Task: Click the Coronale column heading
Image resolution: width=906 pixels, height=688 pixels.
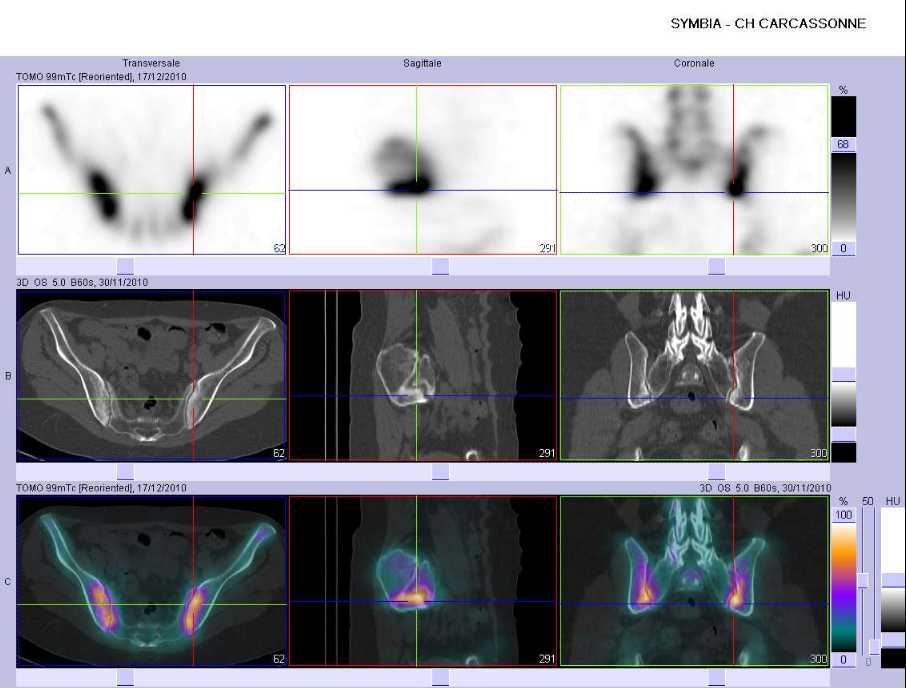Action: (694, 63)
